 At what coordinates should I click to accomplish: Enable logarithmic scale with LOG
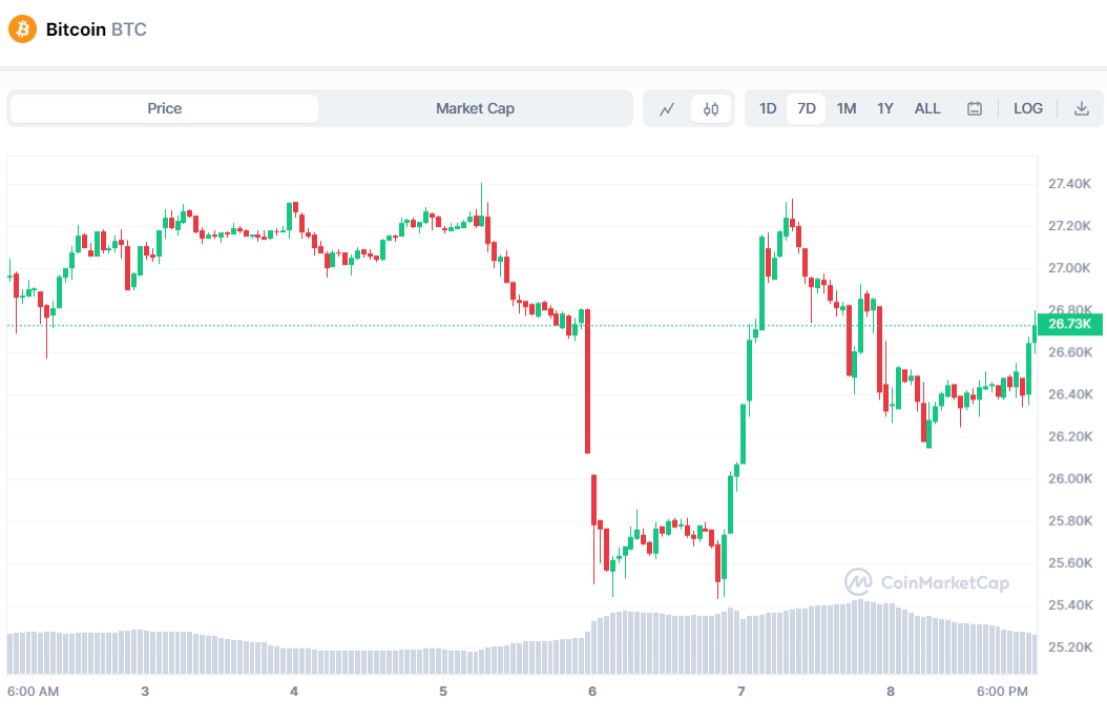1028,108
